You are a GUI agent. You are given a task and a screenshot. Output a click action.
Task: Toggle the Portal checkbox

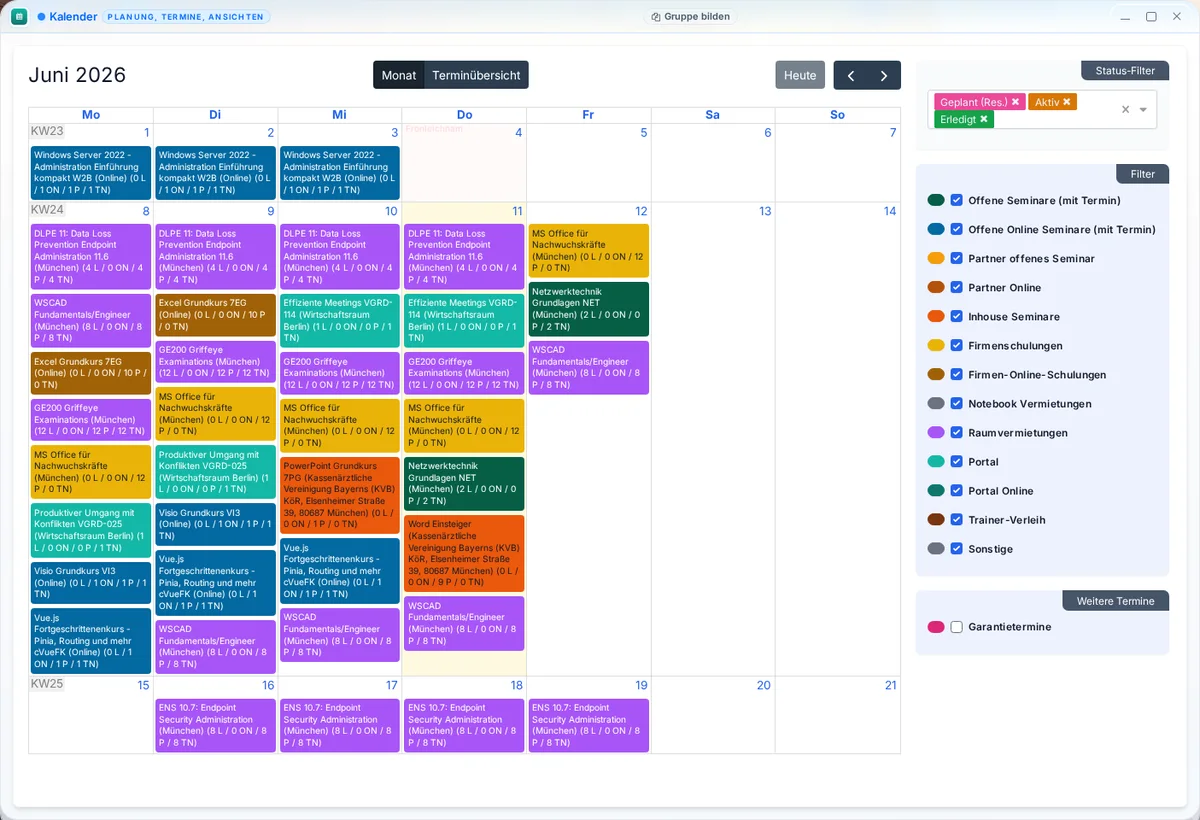[957, 461]
